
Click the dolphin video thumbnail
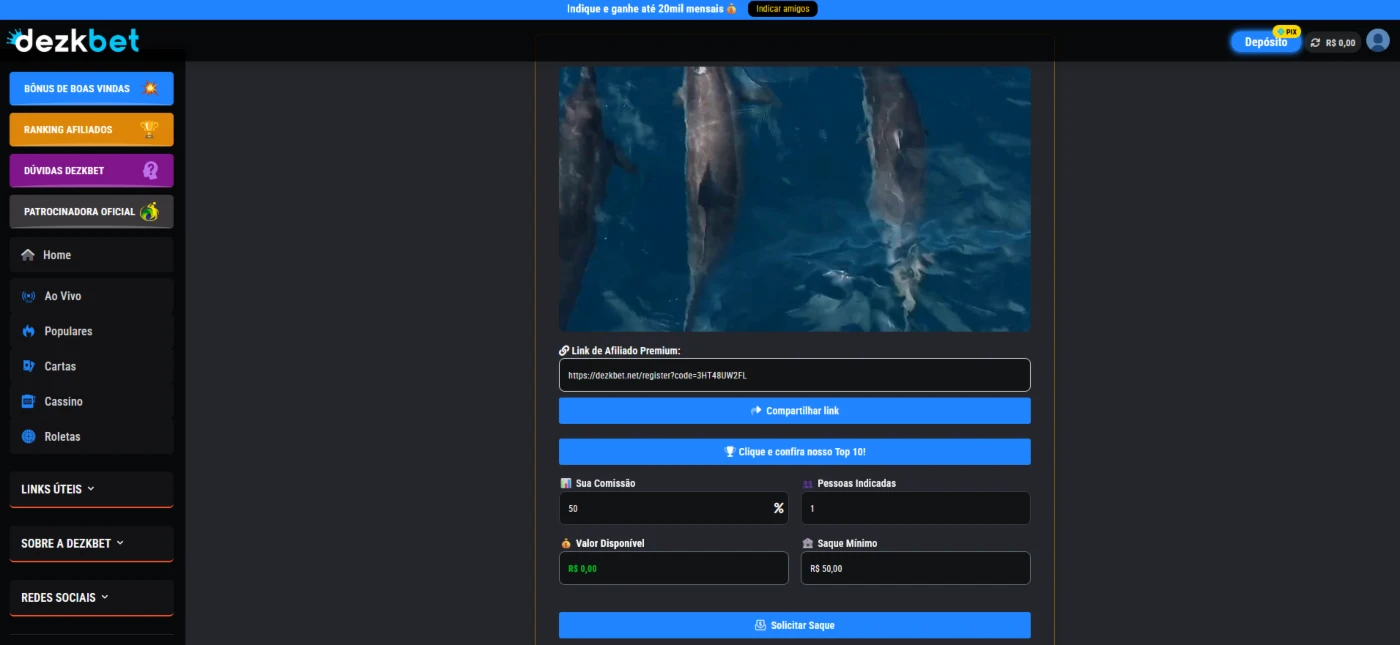pos(794,199)
